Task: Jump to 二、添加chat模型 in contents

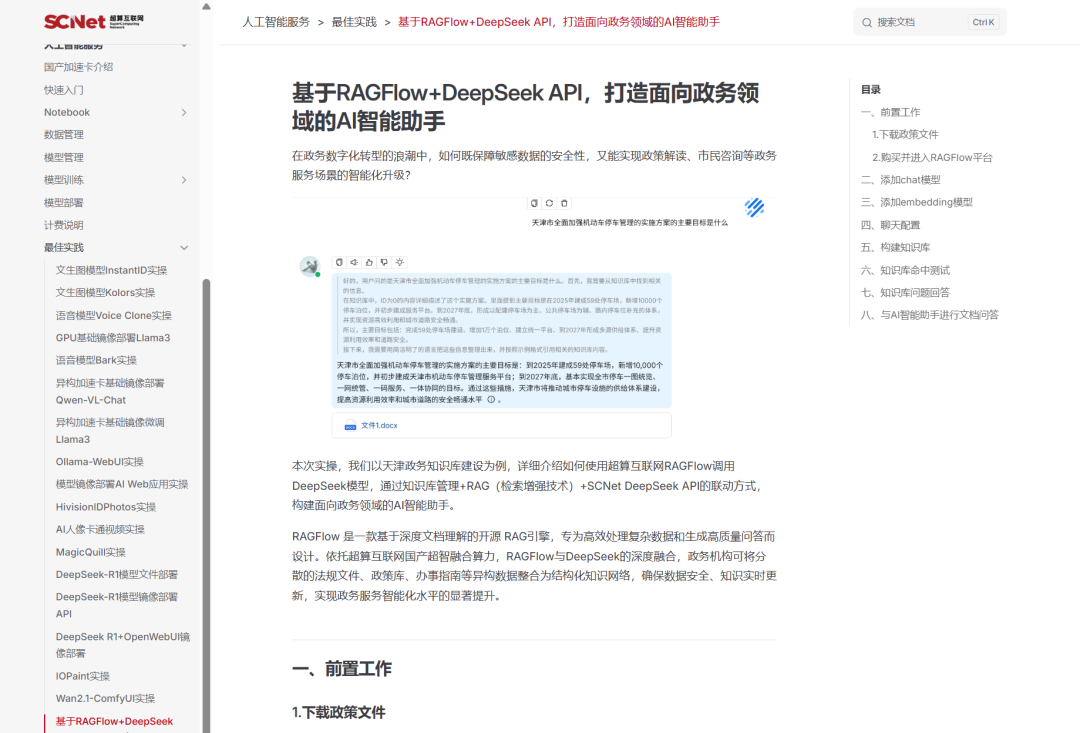Action: pos(900,180)
